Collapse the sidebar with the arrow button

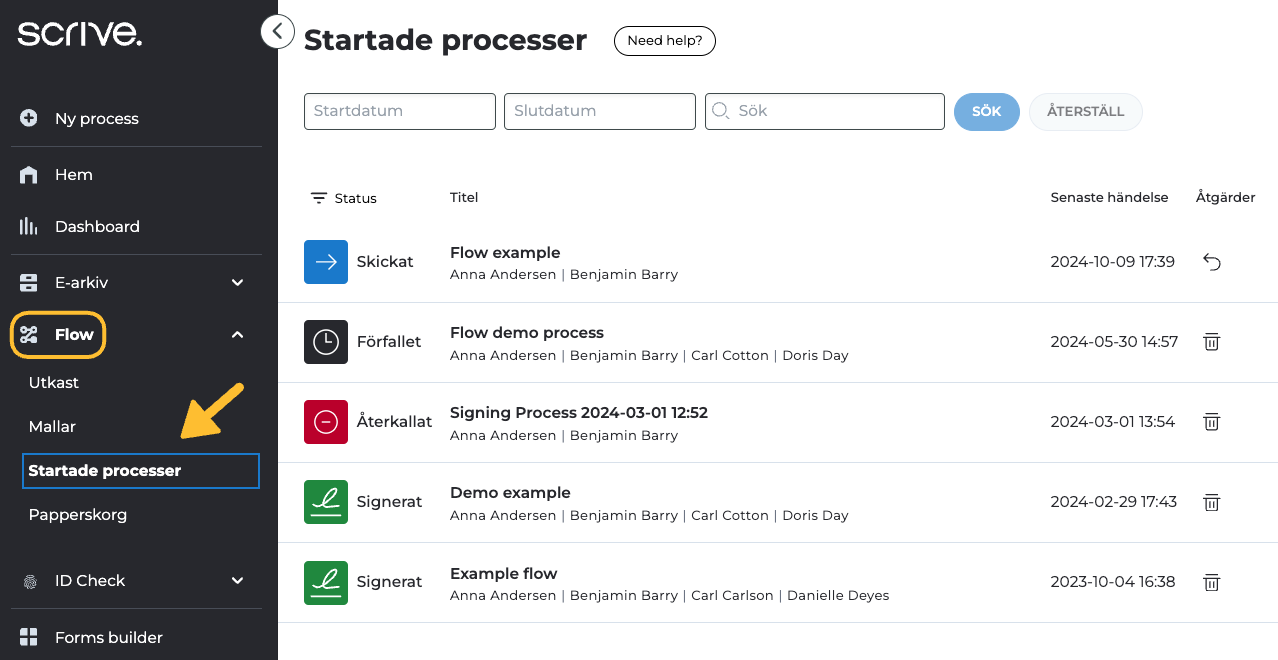pyautogui.click(x=277, y=32)
